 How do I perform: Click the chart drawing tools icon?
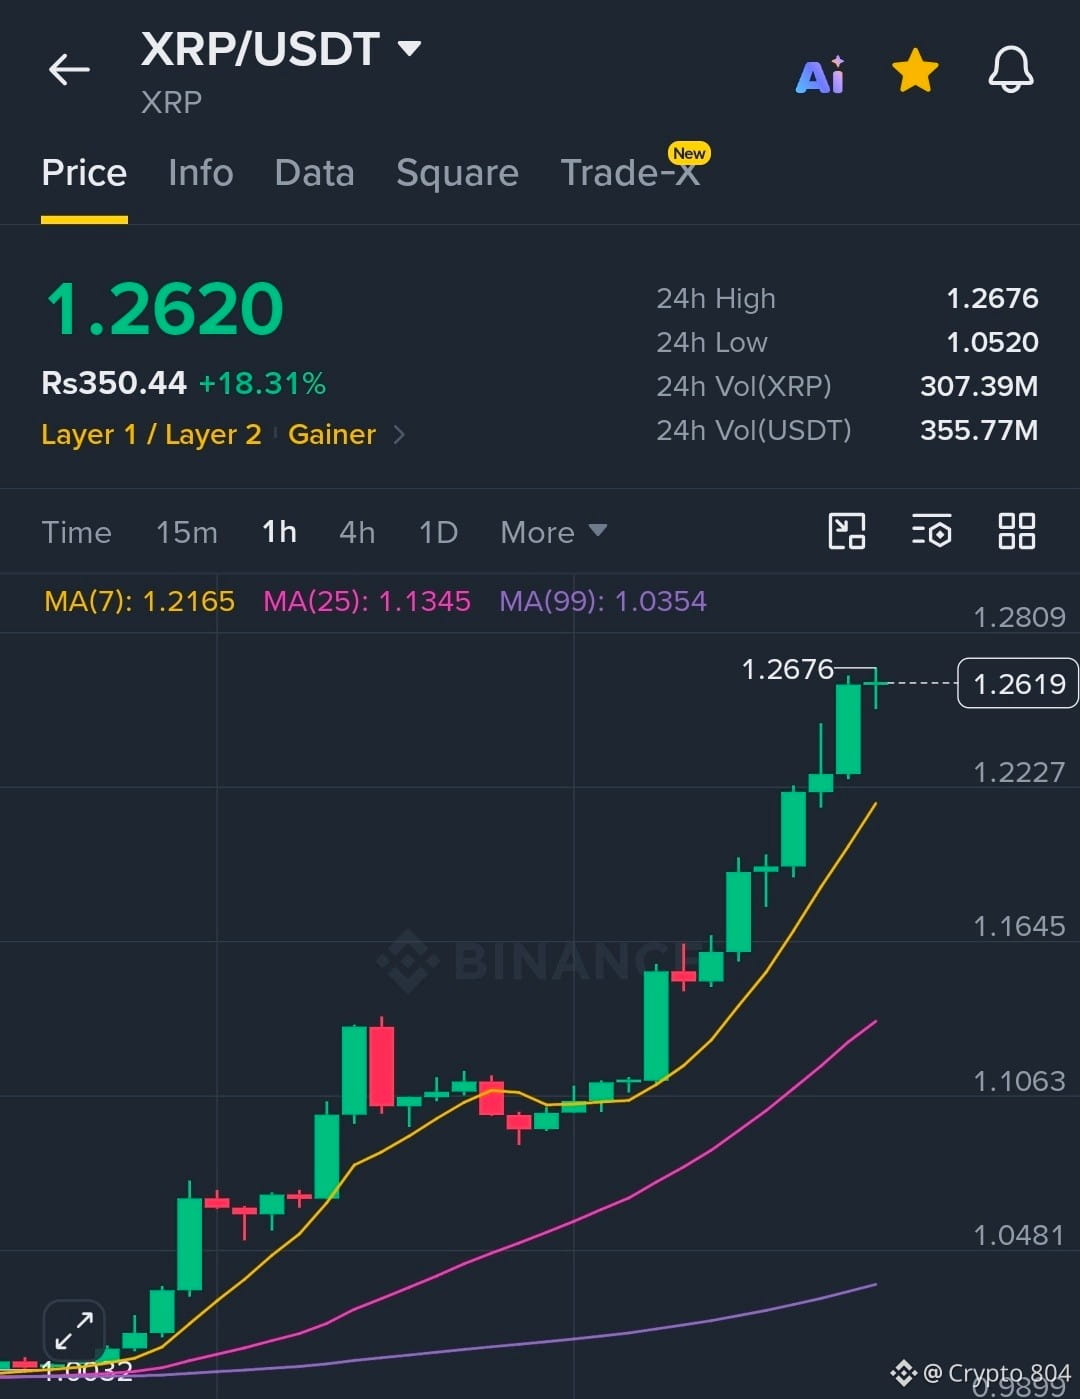tap(847, 531)
